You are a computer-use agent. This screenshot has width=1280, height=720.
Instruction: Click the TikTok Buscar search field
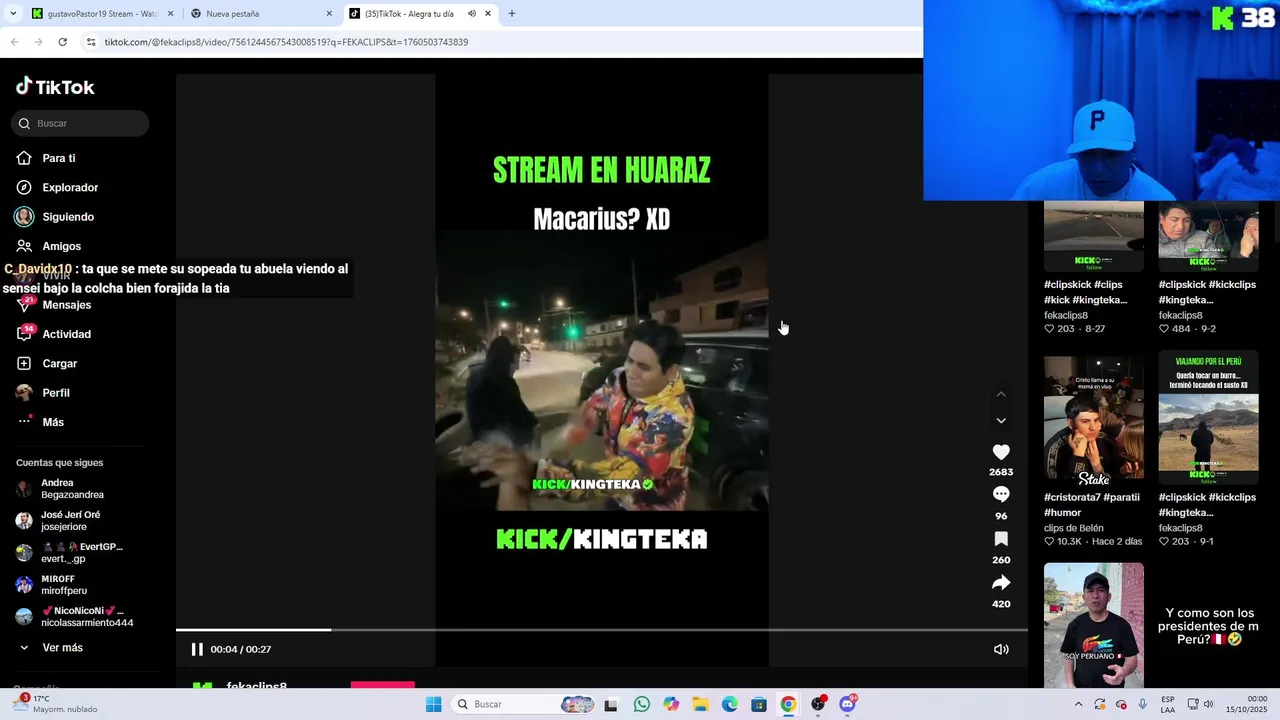(80, 123)
